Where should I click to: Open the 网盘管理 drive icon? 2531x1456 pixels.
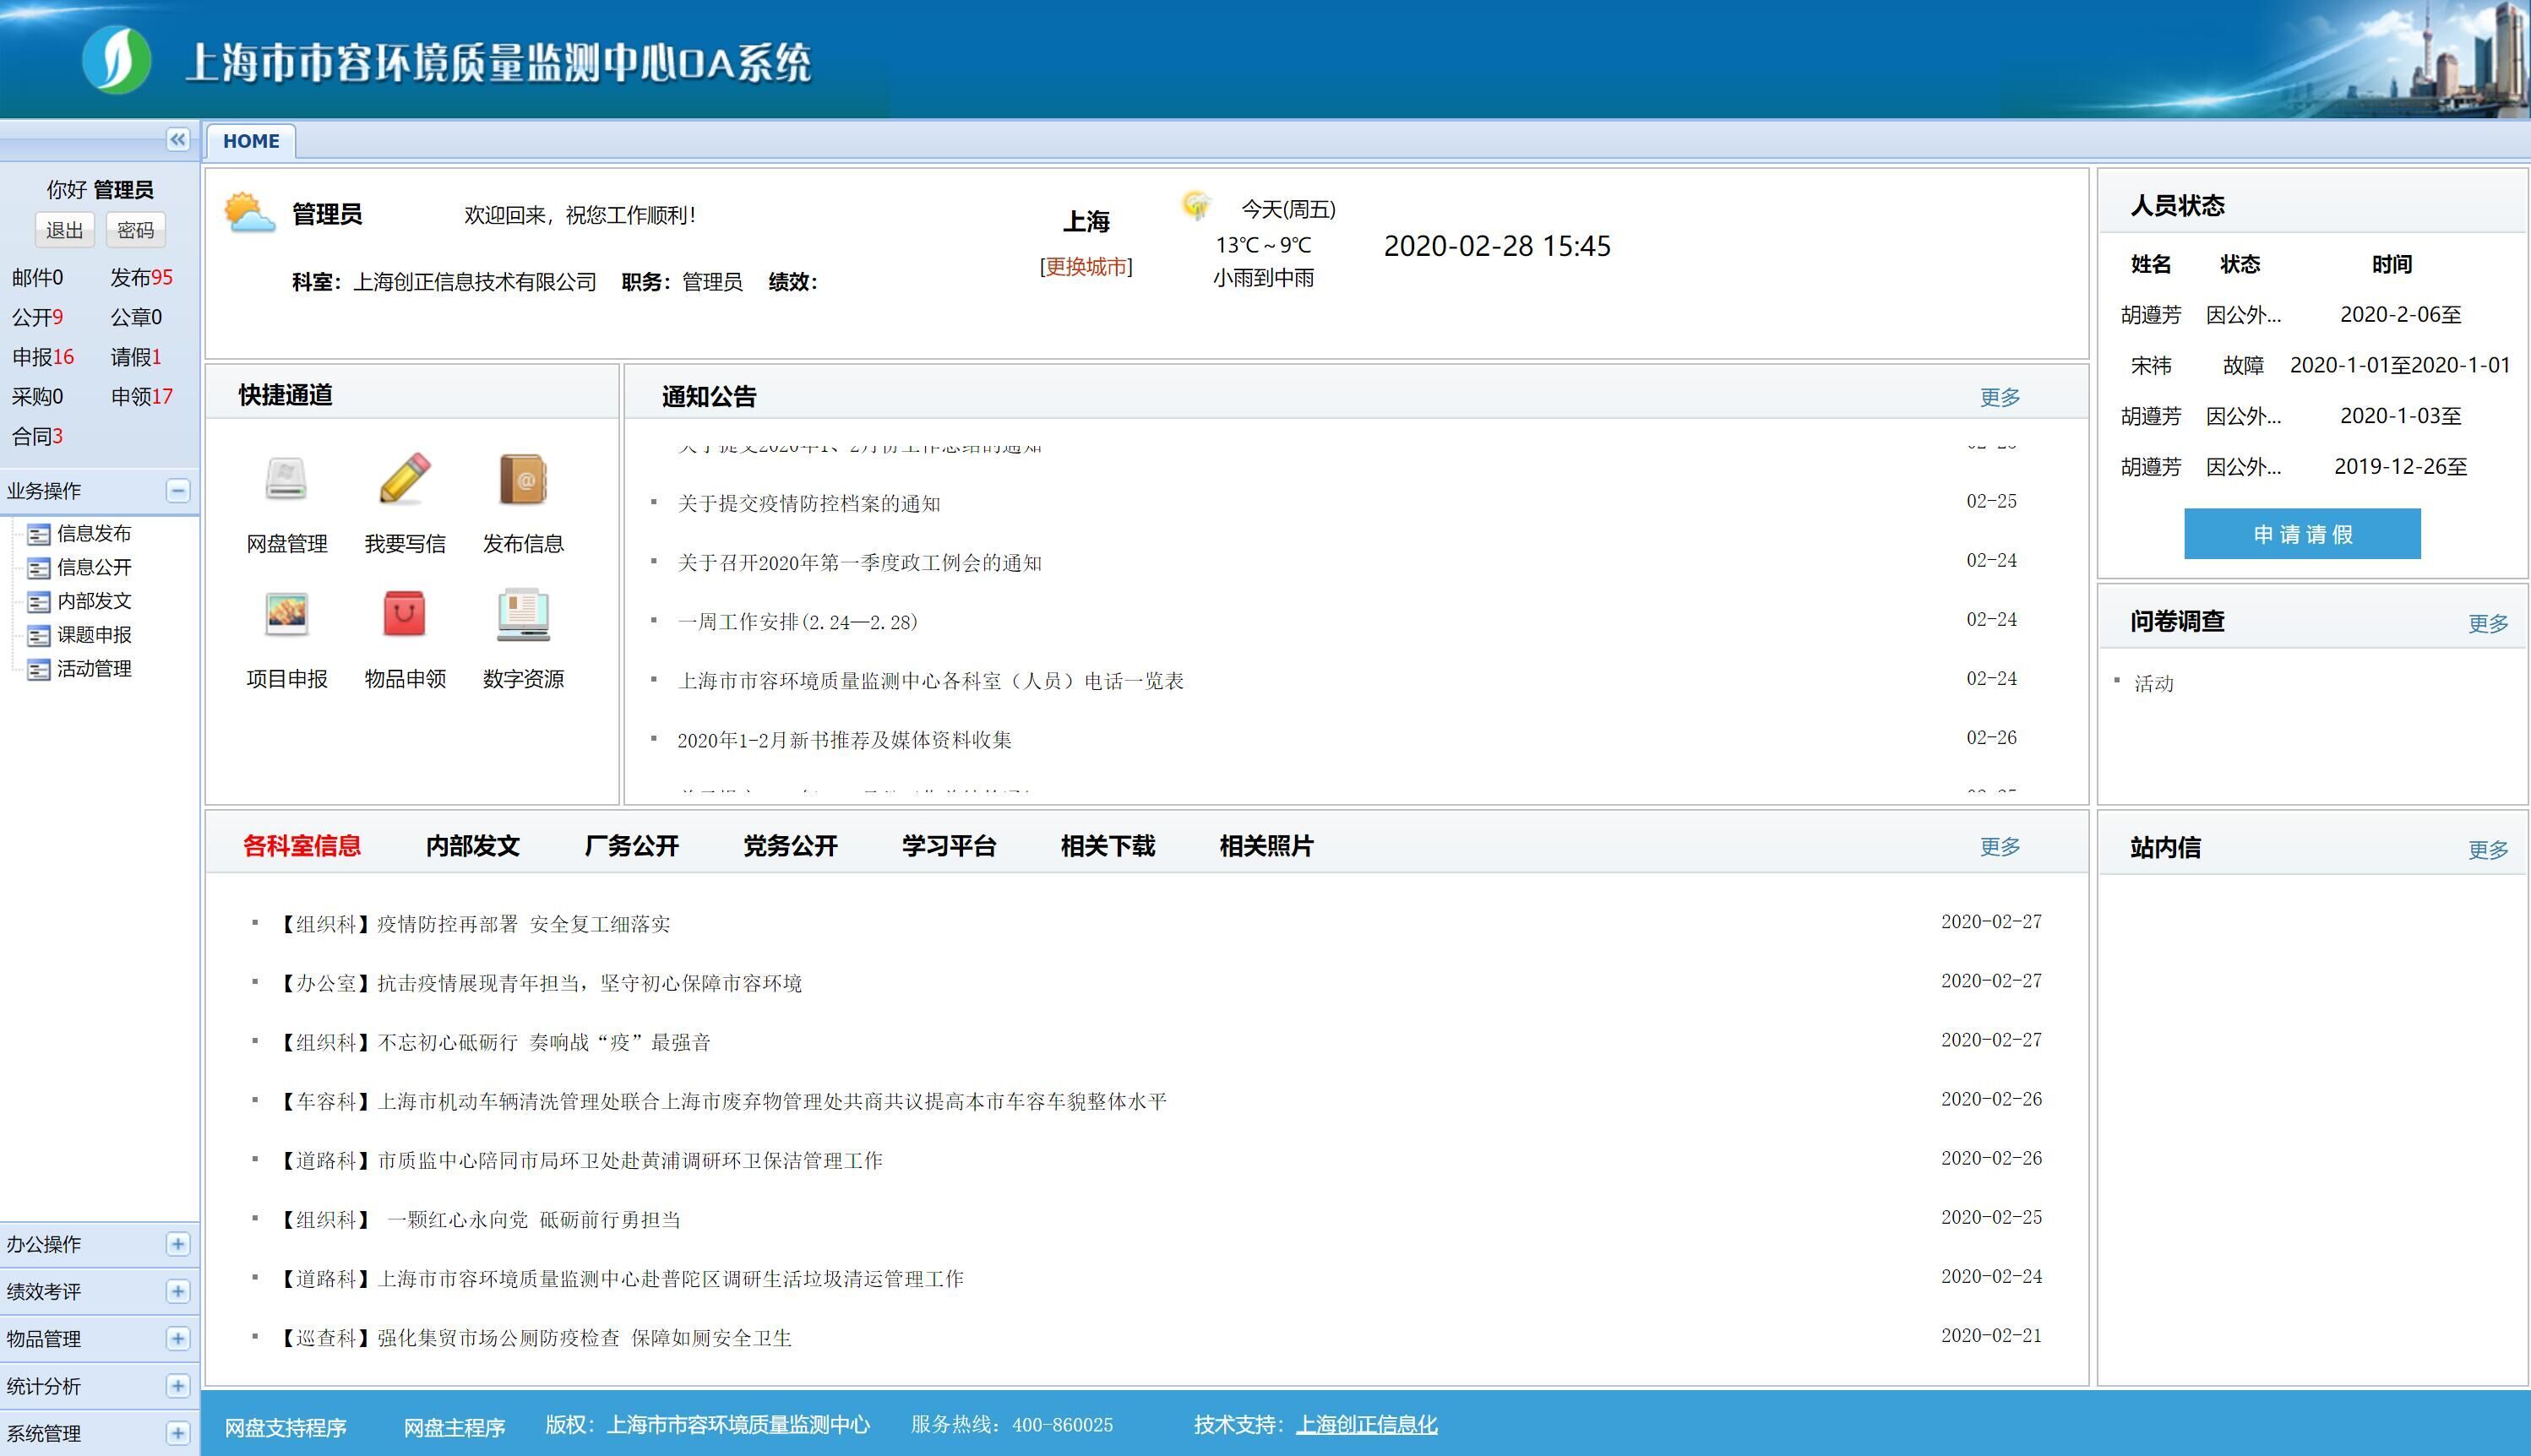[286, 479]
